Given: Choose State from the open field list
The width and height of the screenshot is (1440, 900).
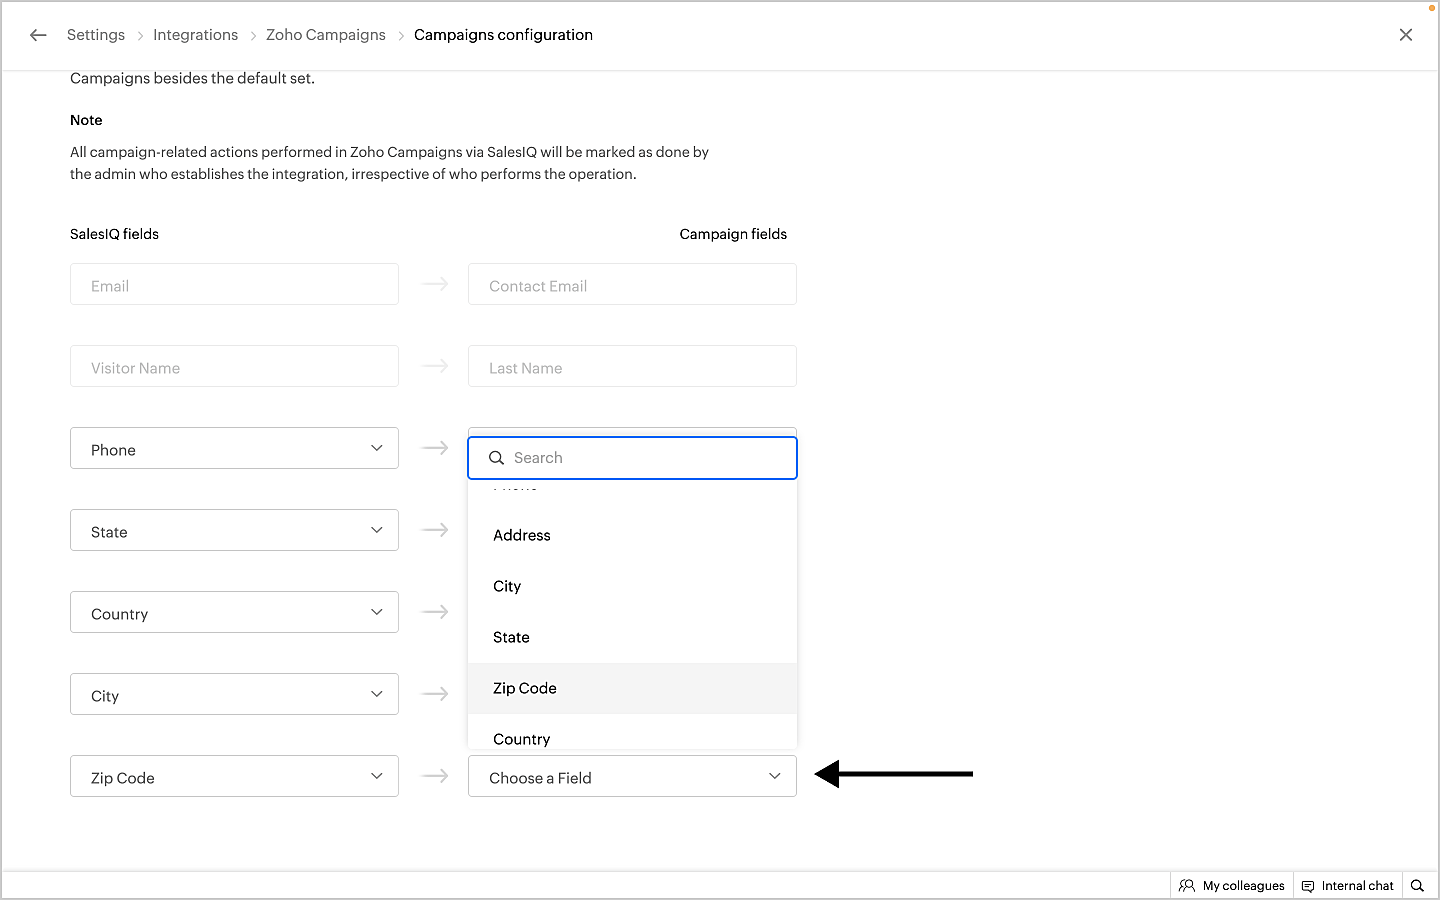Looking at the screenshot, I should tap(511, 638).
